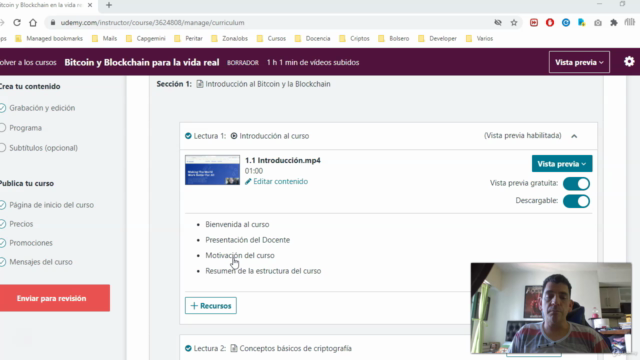Screen dimensions: 640x360
Task: Click Enviar para revisión button
Action: 55,298
